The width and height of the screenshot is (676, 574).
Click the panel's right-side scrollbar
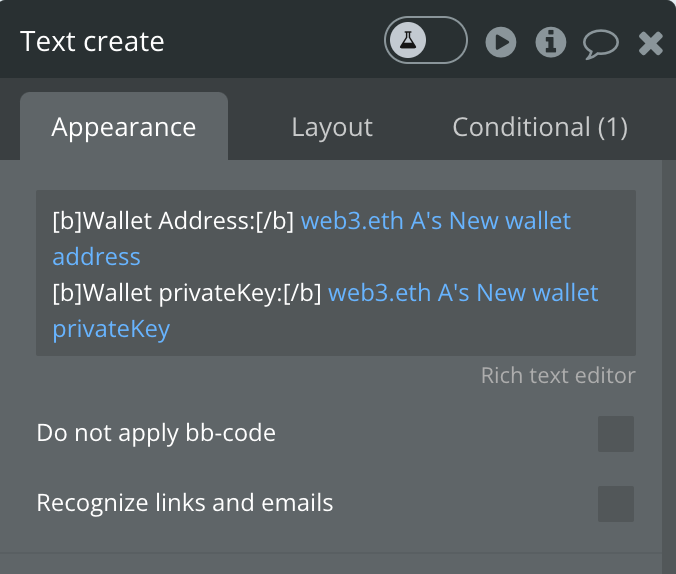pyautogui.click(x=669, y=367)
